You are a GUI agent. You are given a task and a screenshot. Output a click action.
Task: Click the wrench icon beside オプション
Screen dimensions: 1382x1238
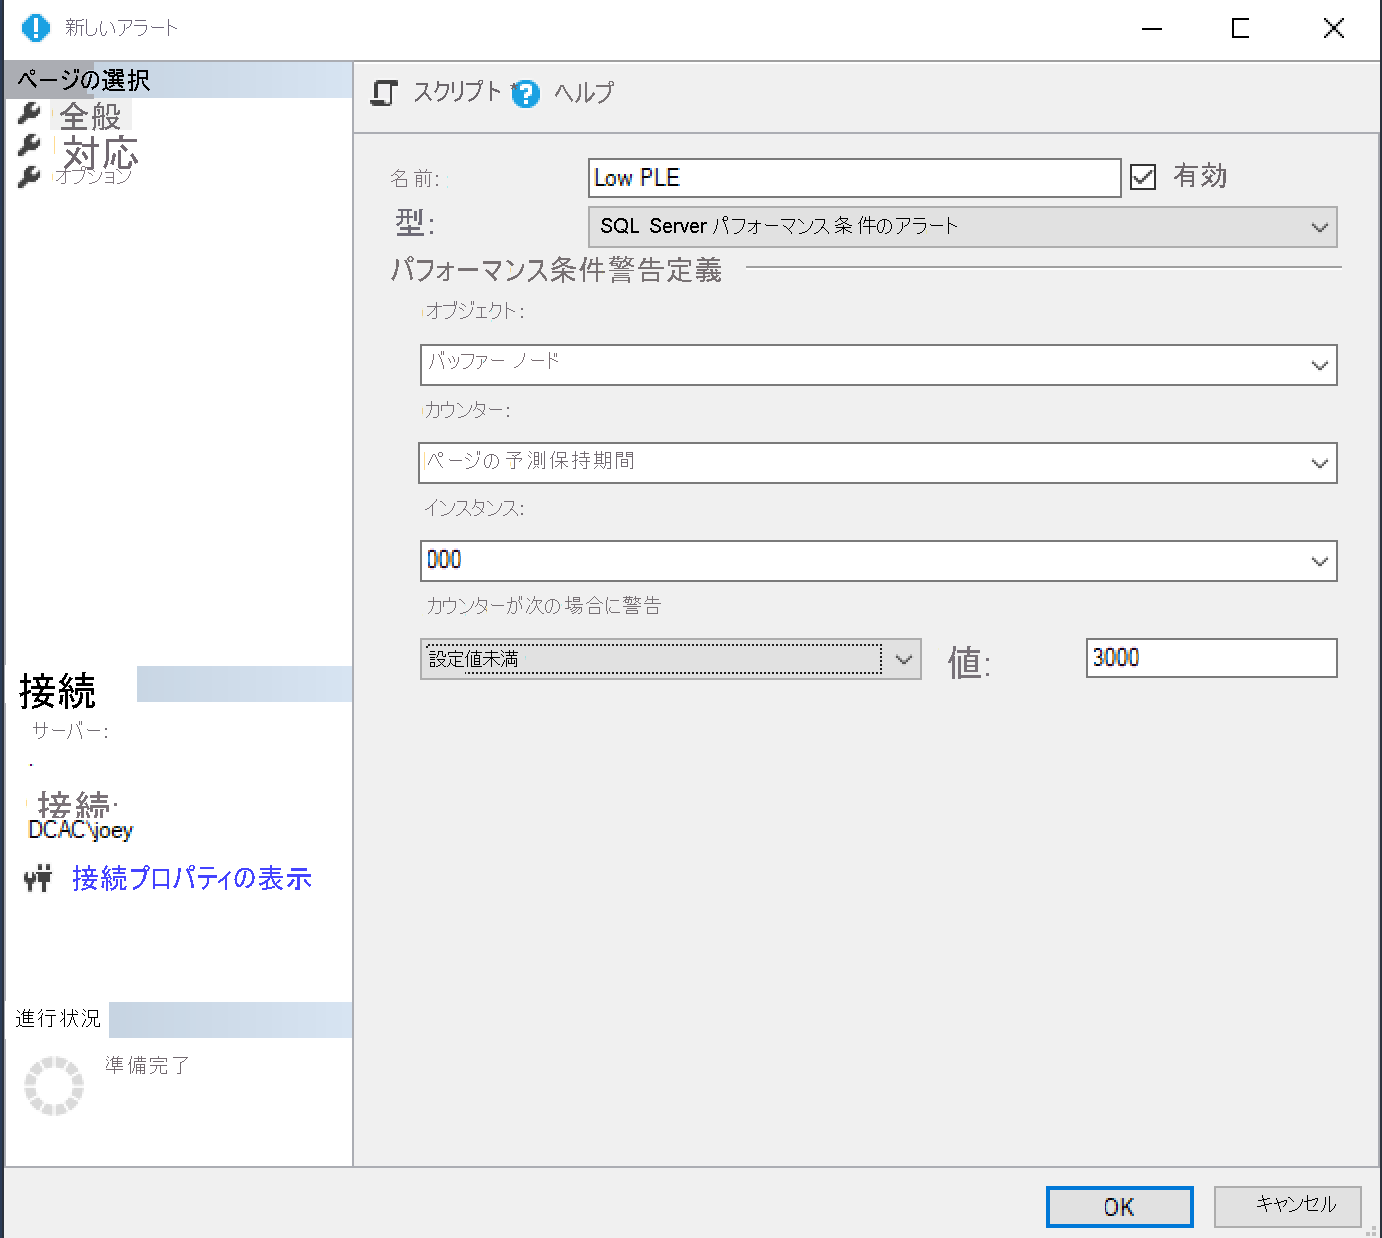pos(28,176)
